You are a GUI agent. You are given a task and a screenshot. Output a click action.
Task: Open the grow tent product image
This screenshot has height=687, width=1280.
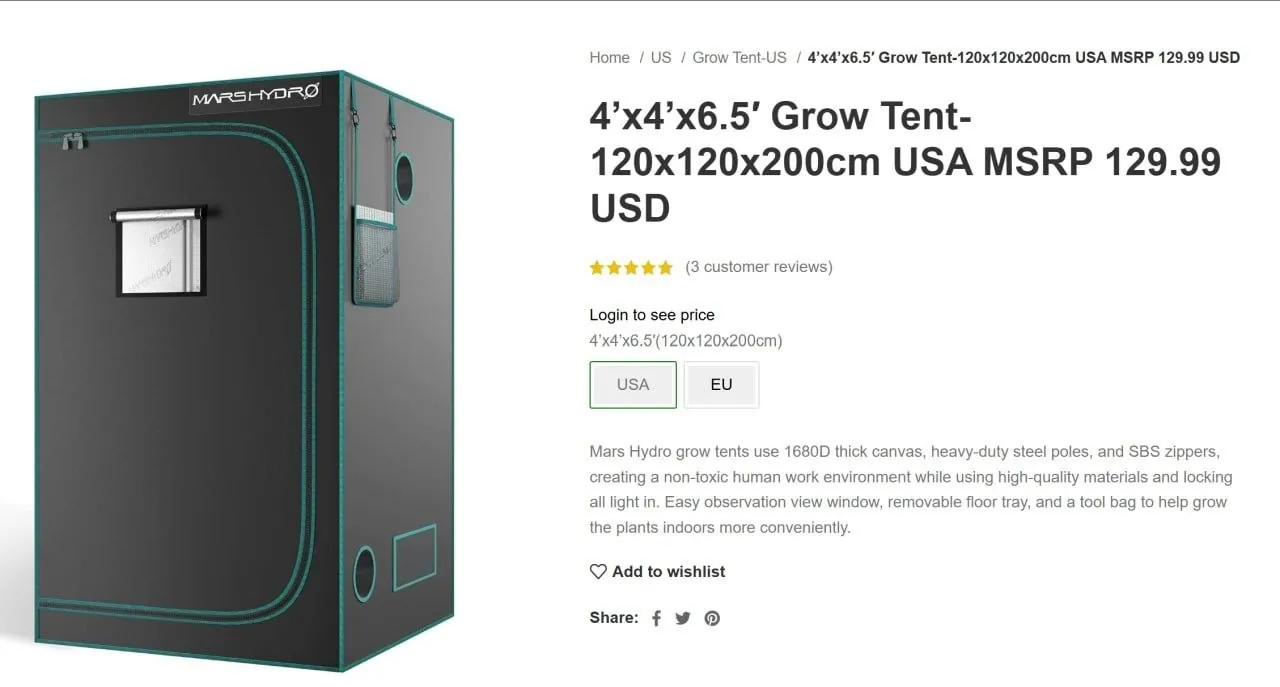(x=244, y=370)
